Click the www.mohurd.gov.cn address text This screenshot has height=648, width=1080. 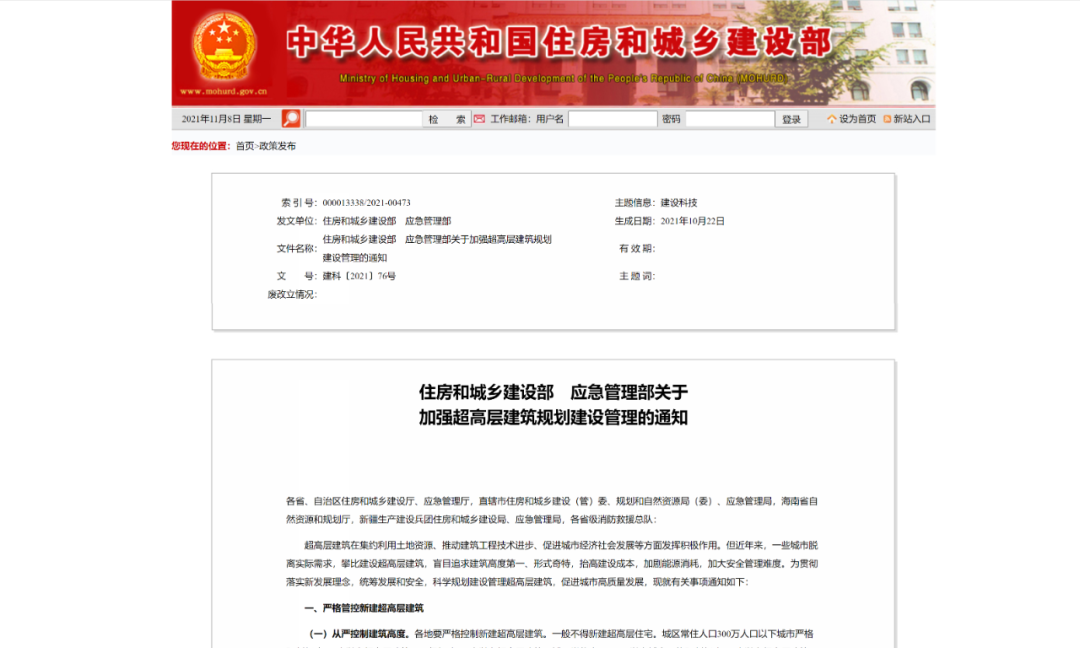223,91
